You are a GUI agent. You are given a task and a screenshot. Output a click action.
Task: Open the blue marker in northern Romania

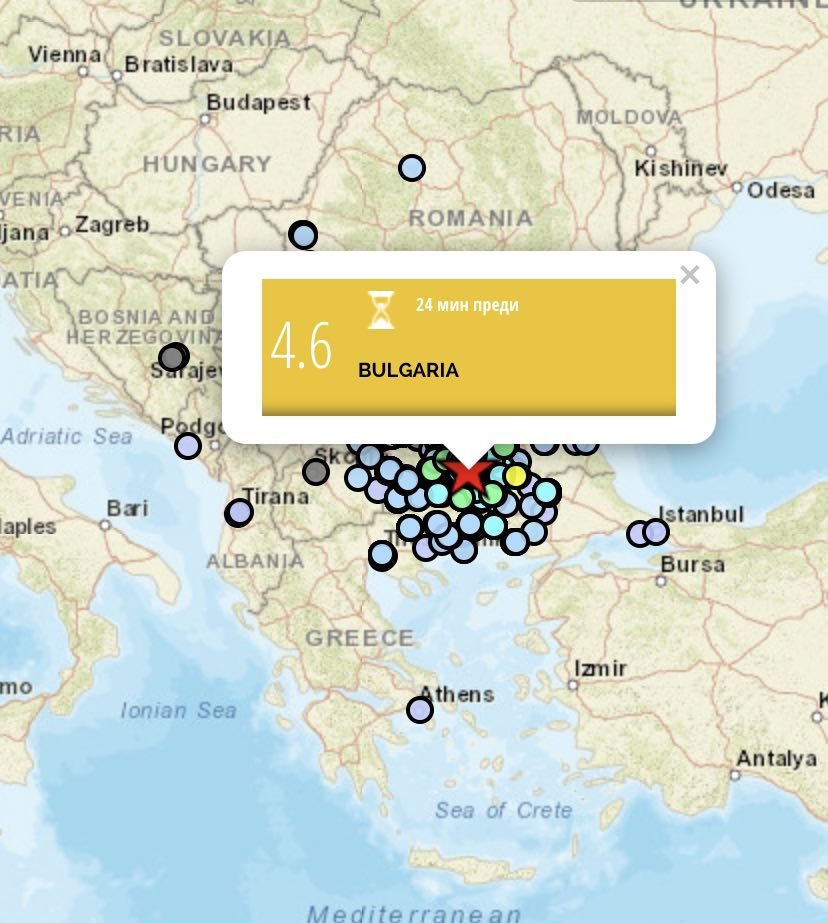tap(411, 168)
